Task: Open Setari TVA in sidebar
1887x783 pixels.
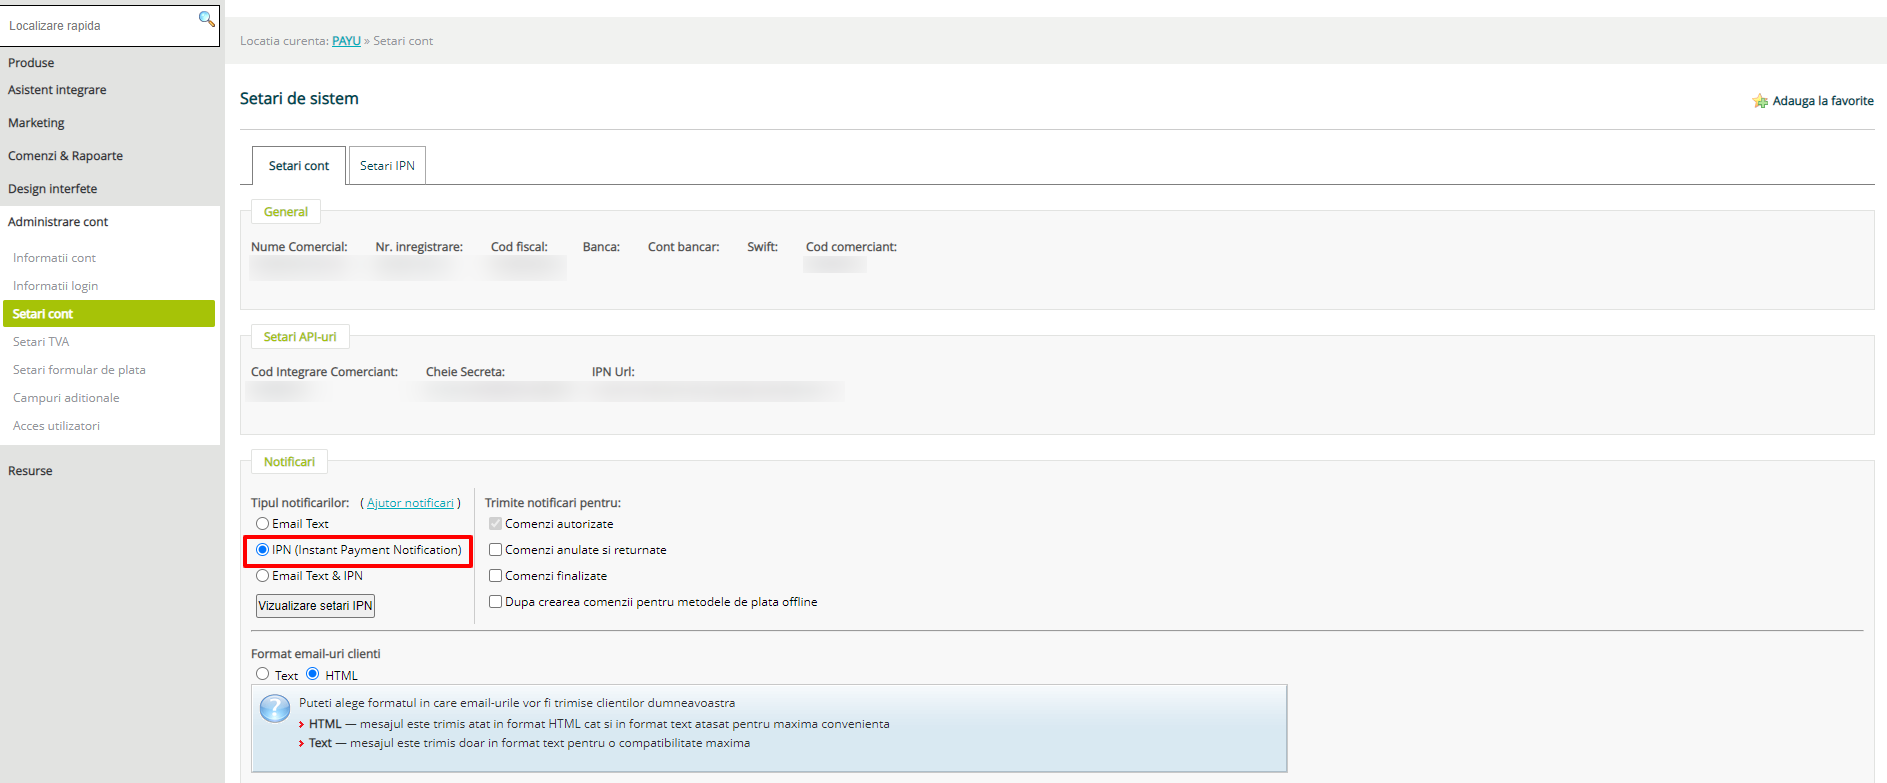Action: point(41,342)
